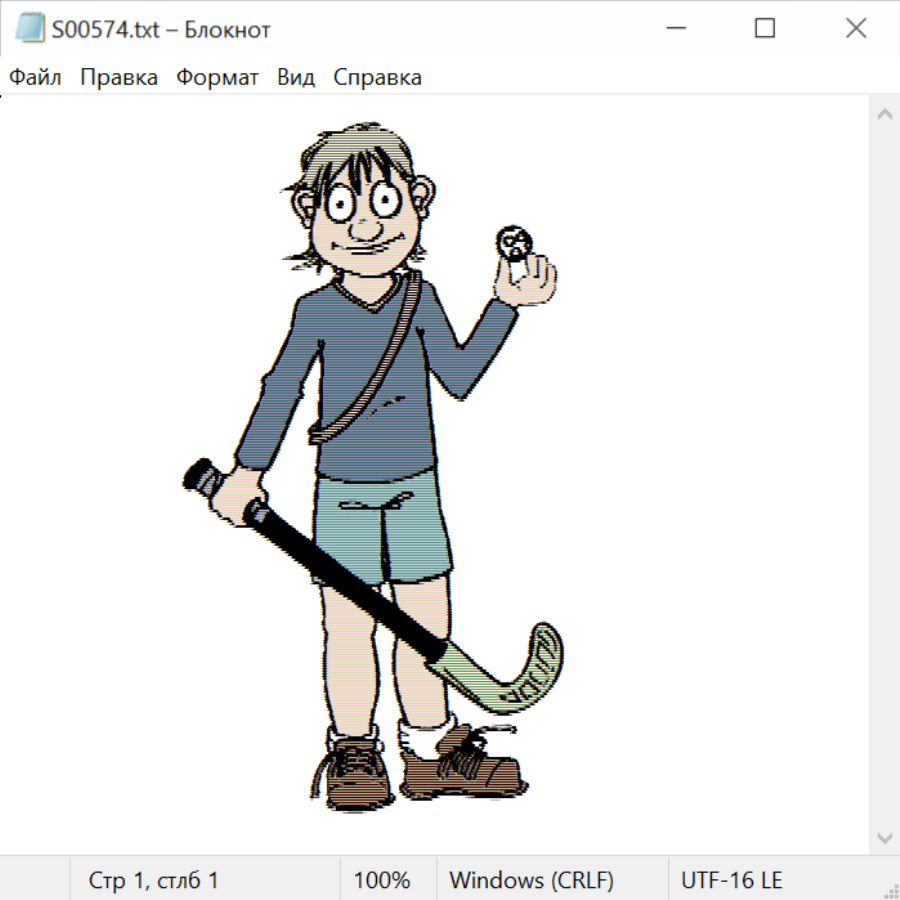900x900 pixels.
Task: Open the Справка menu
Action: [x=377, y=78]
